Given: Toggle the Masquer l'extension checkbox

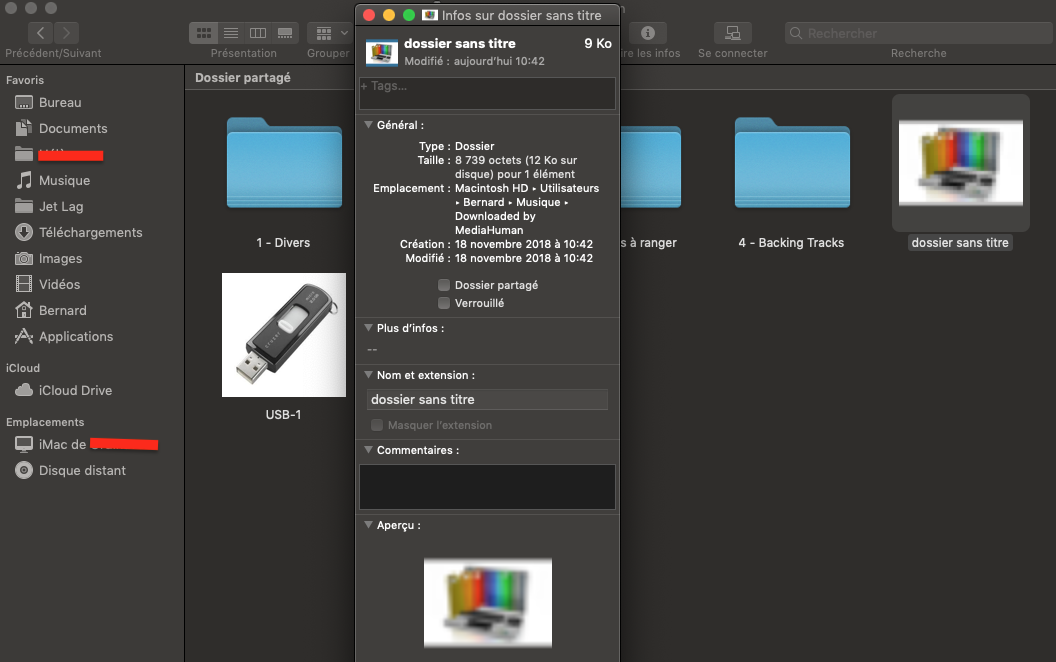Looking at the screenshot, I should [377, 425].
